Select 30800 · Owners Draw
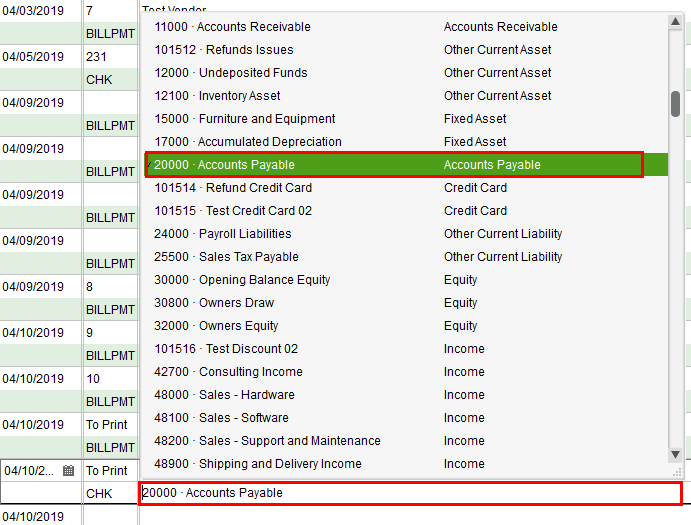691x525 pixels. coord(406,303)
